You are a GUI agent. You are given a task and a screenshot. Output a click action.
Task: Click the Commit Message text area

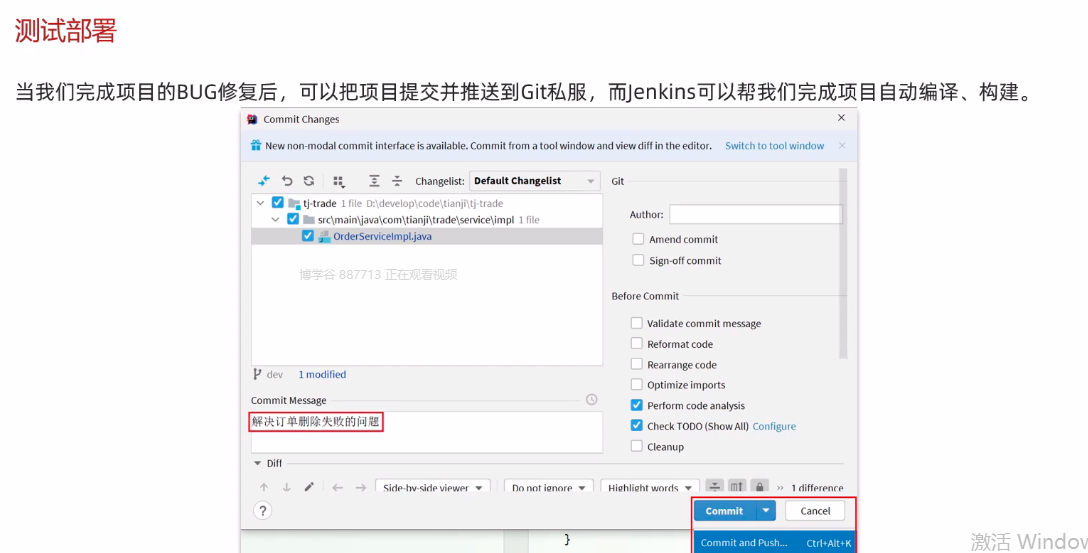(x=427, y=432)
